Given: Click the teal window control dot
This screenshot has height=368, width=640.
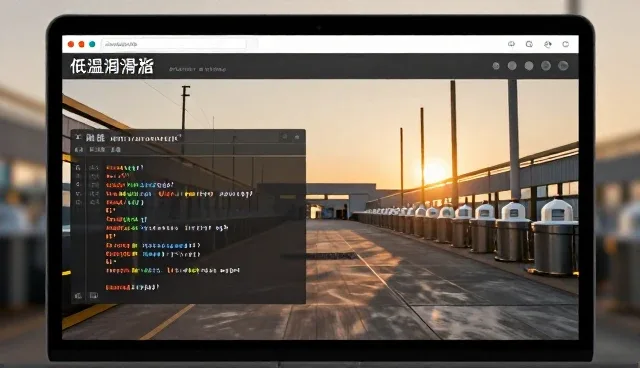Looking at the screenshot, I should pyautogui.click(x=92, y=44).
